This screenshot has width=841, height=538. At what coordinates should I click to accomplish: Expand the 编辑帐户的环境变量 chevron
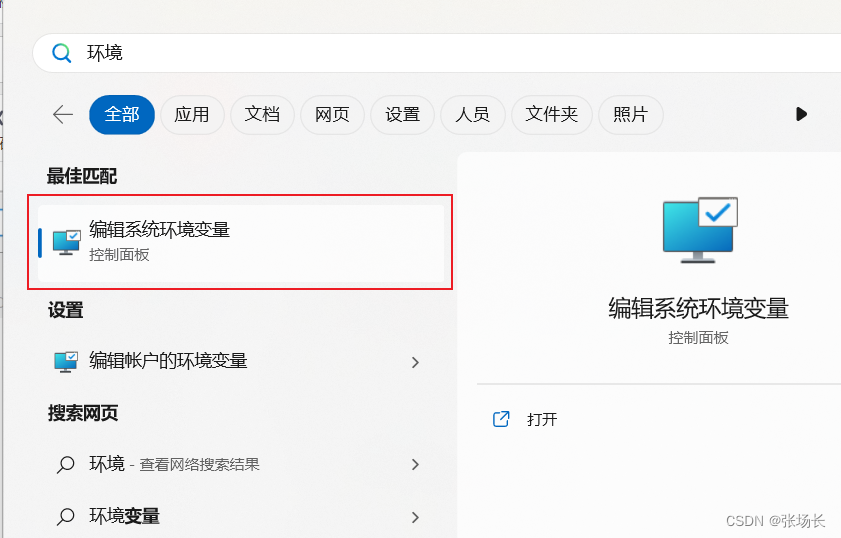pyautogui.click(x=415, y=362)
